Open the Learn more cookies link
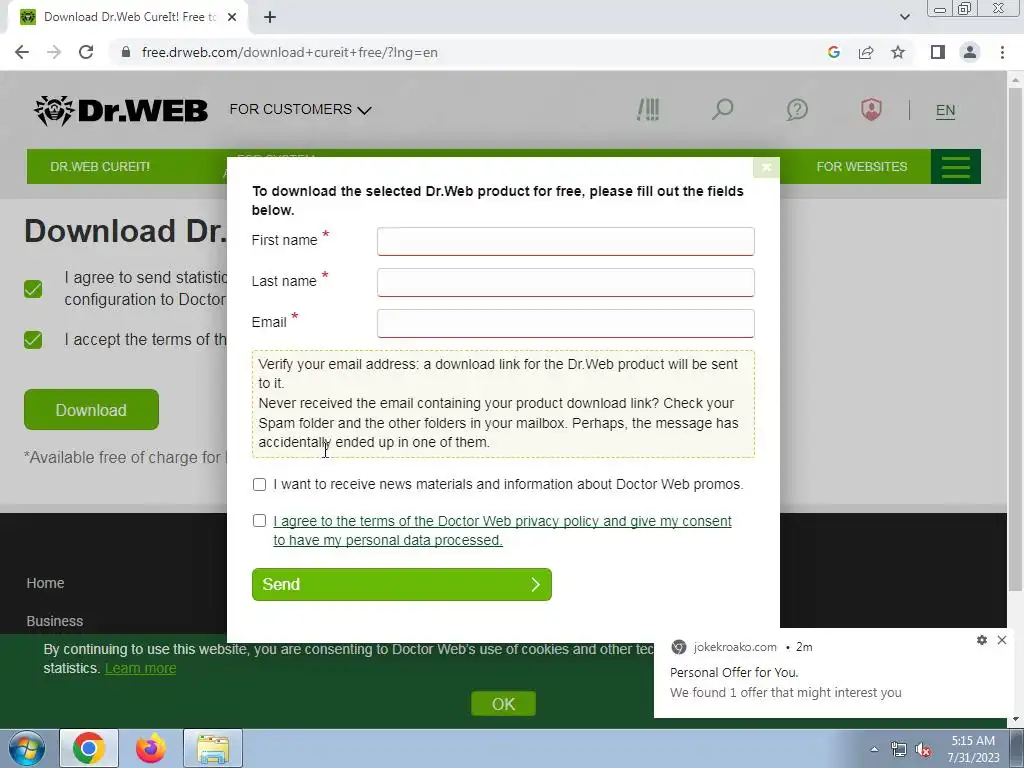 pos(140,668)
